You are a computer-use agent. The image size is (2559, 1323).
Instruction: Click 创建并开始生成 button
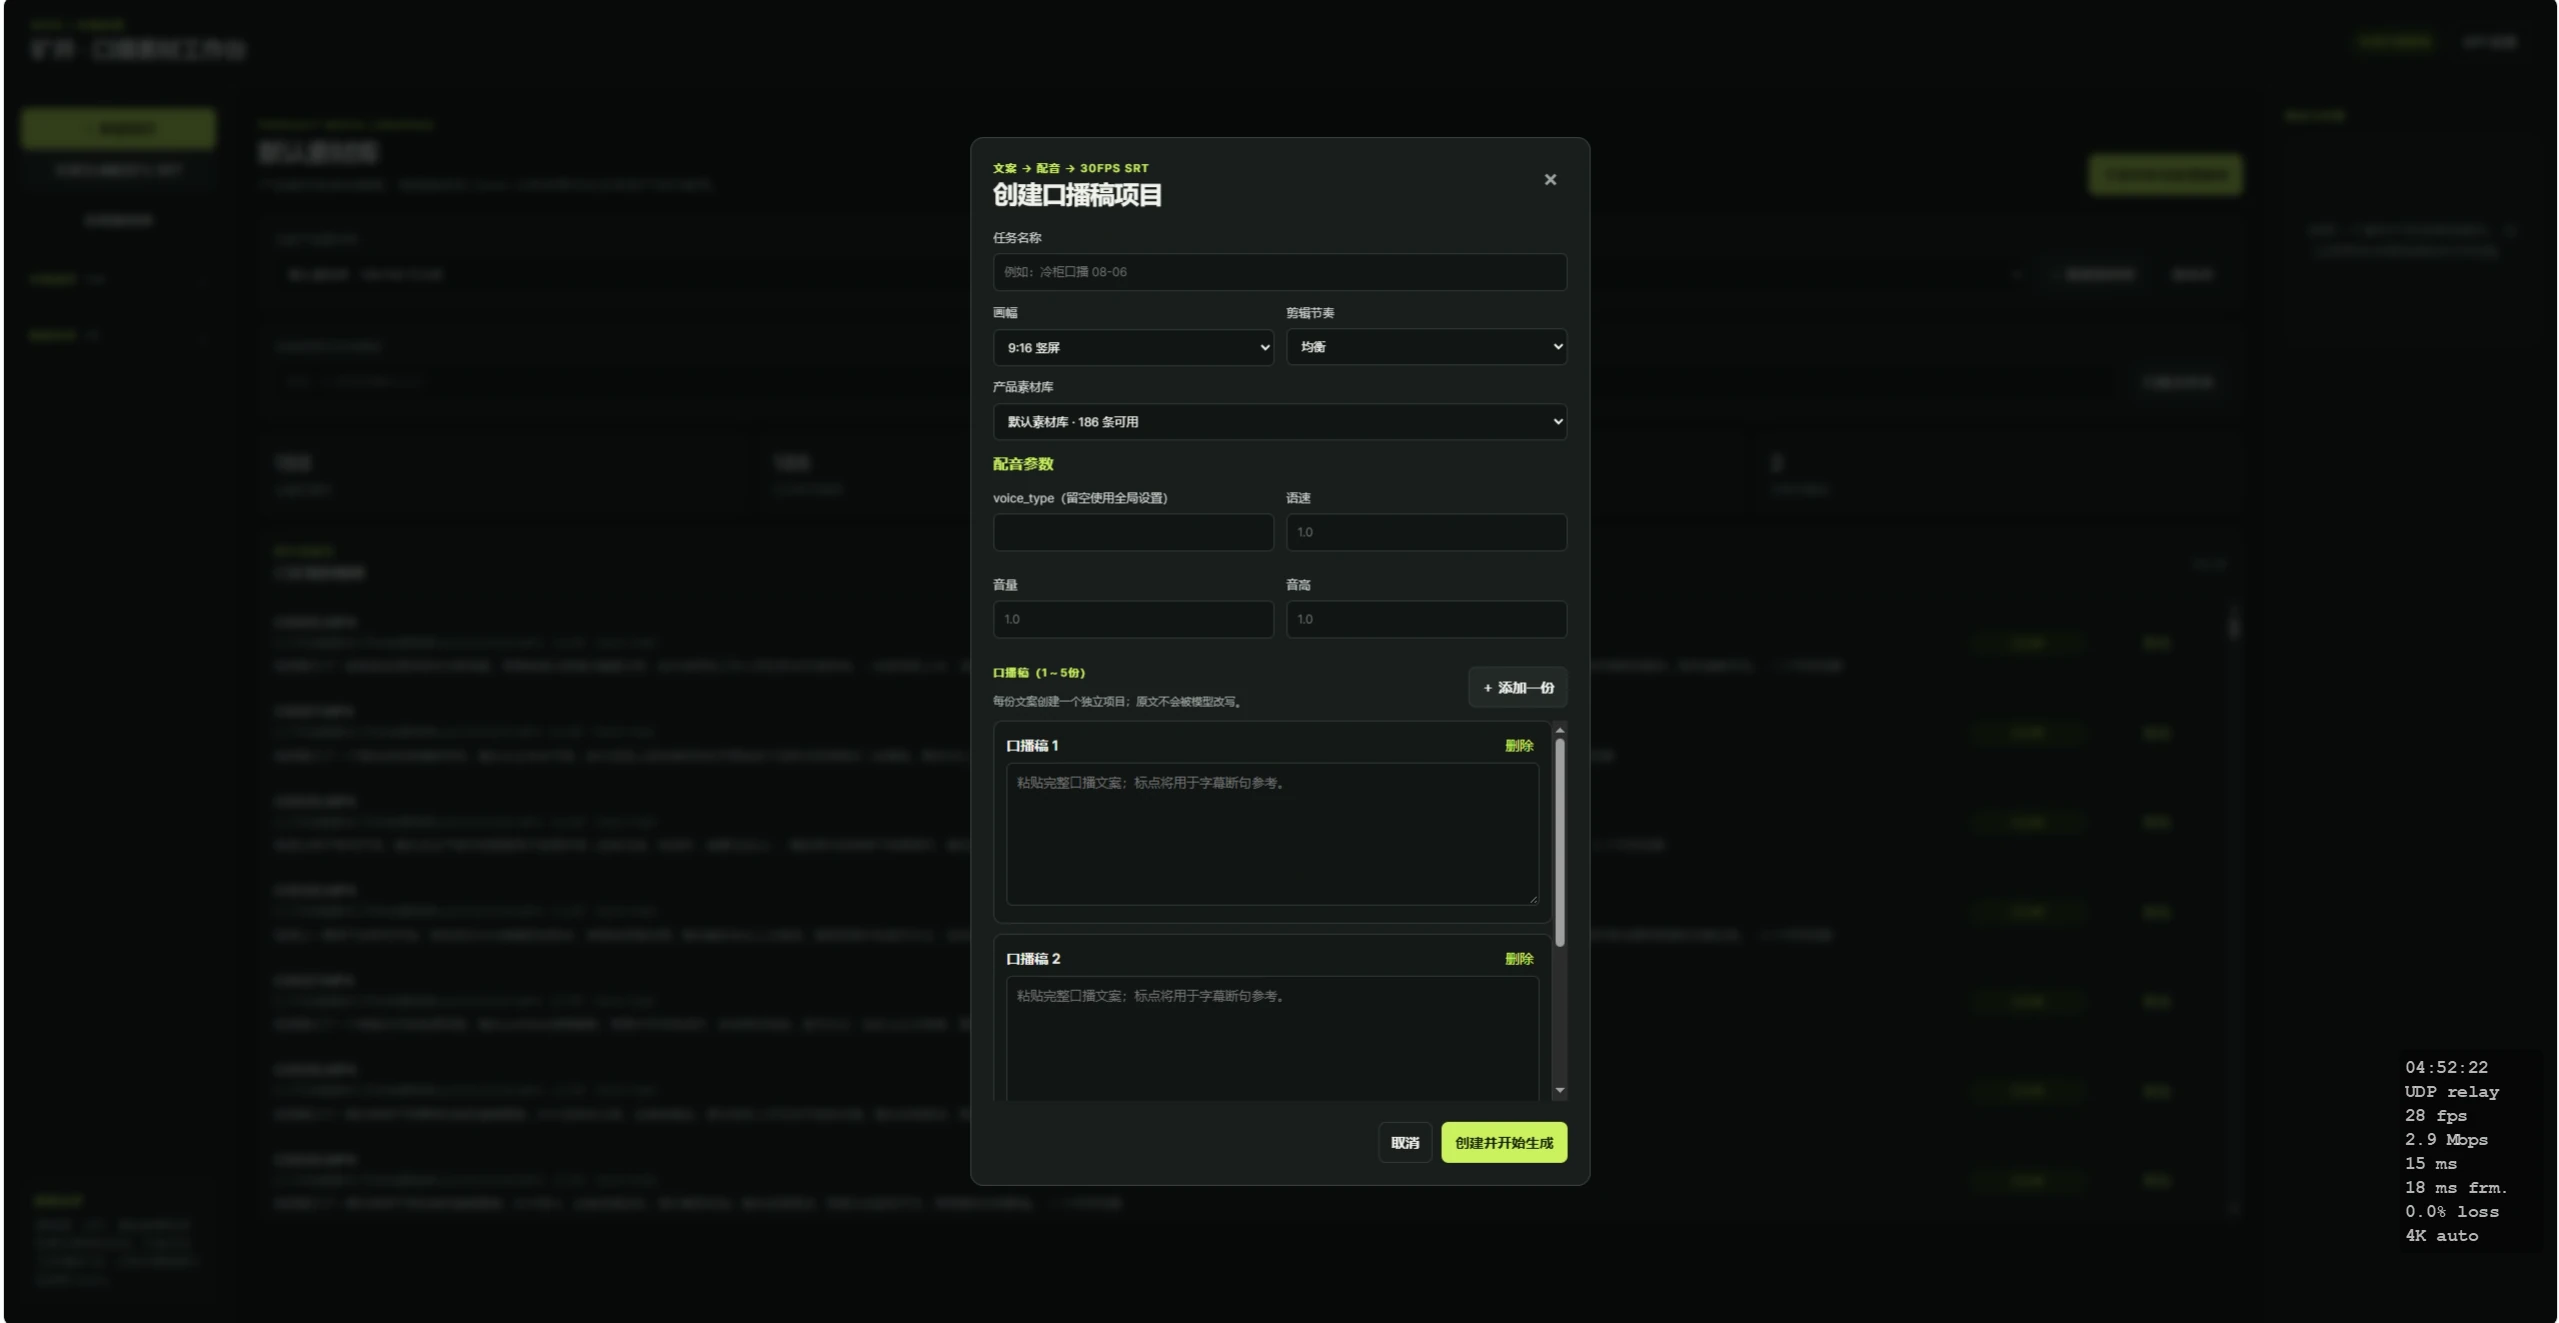click(x=1503, y=1143)
